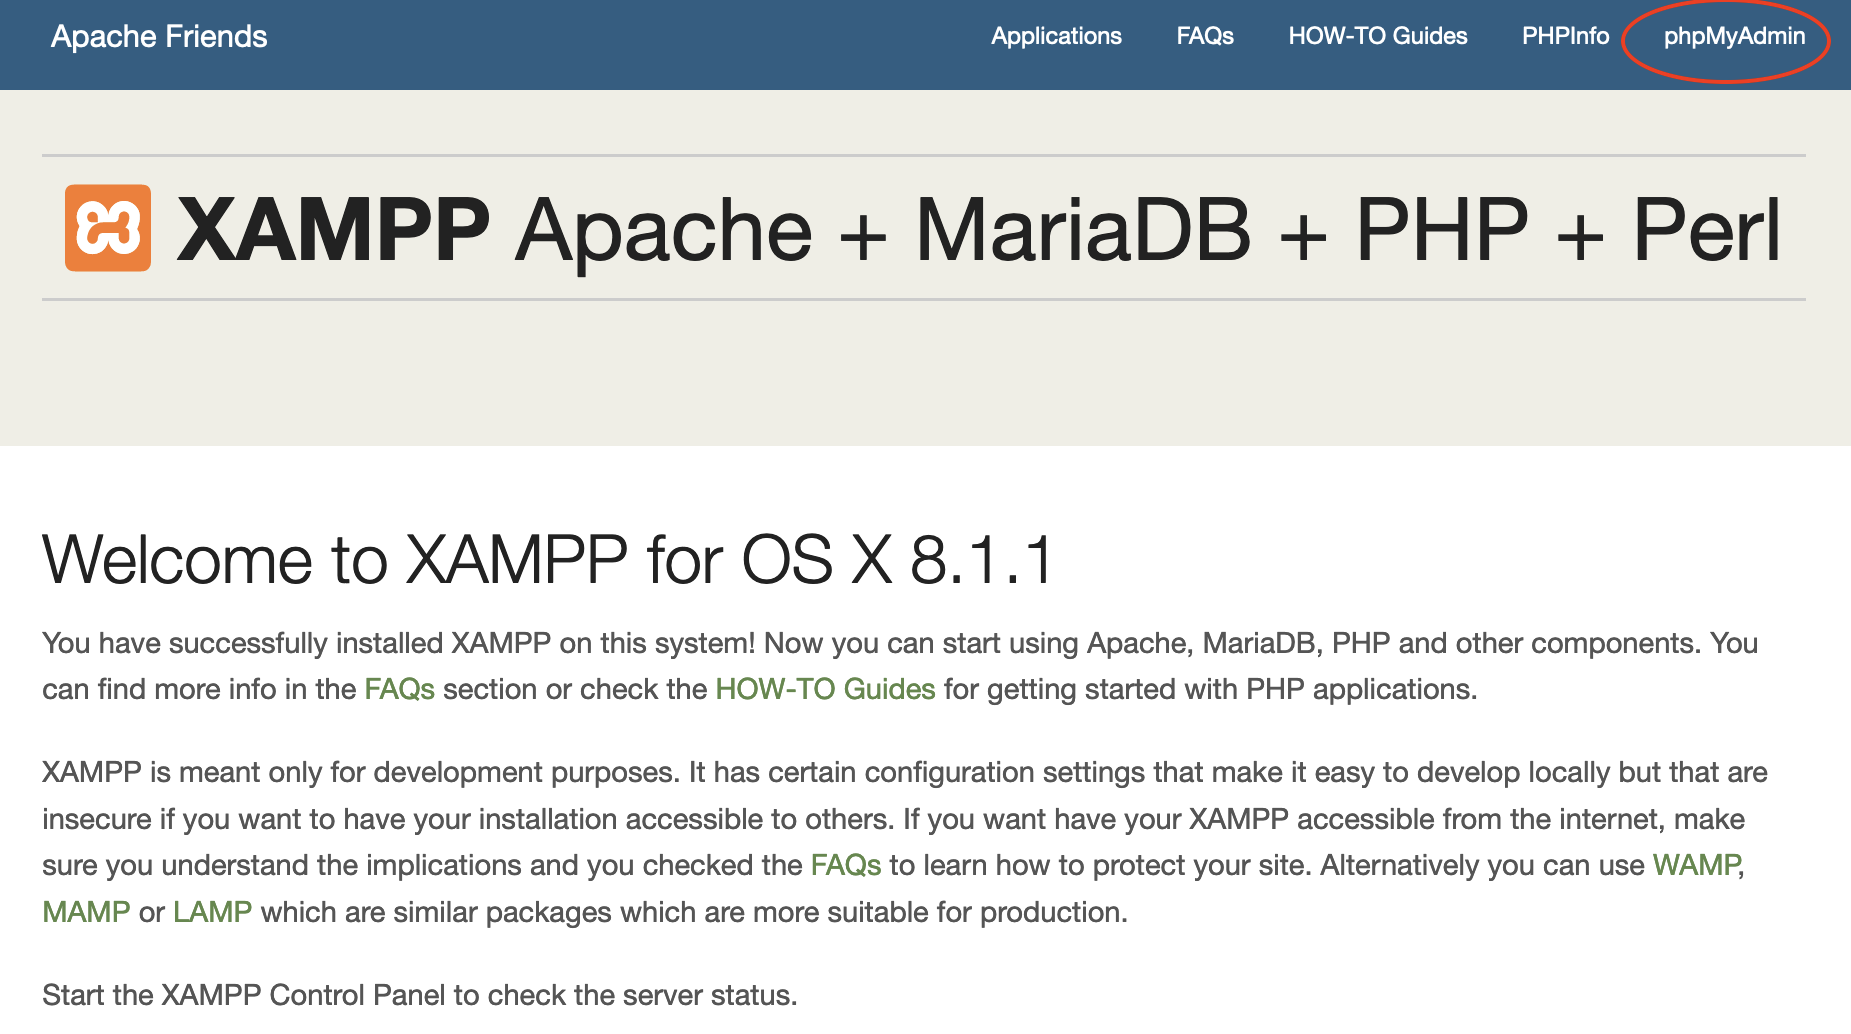This screenshot has height=1034, width=1851.
Task: View PHPInfo details
Action: pos(1564,37)
